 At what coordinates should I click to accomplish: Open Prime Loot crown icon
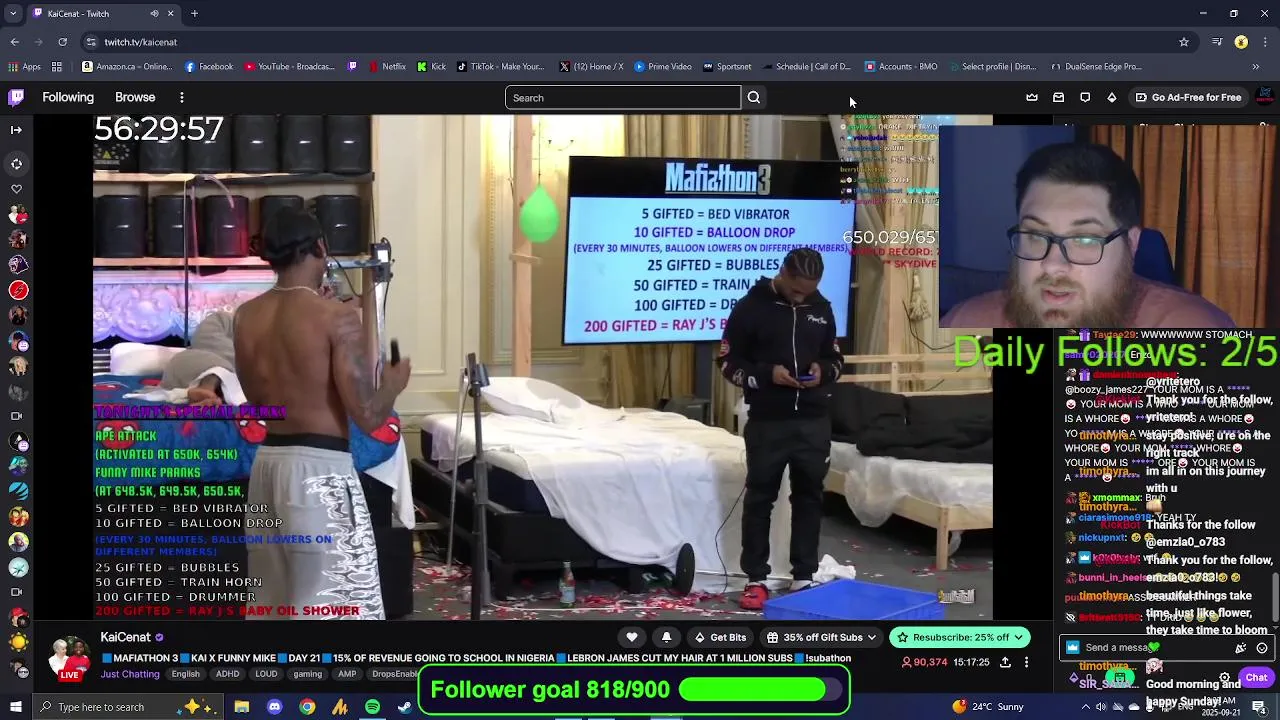pyautogui.click(x=1032, y=97)
